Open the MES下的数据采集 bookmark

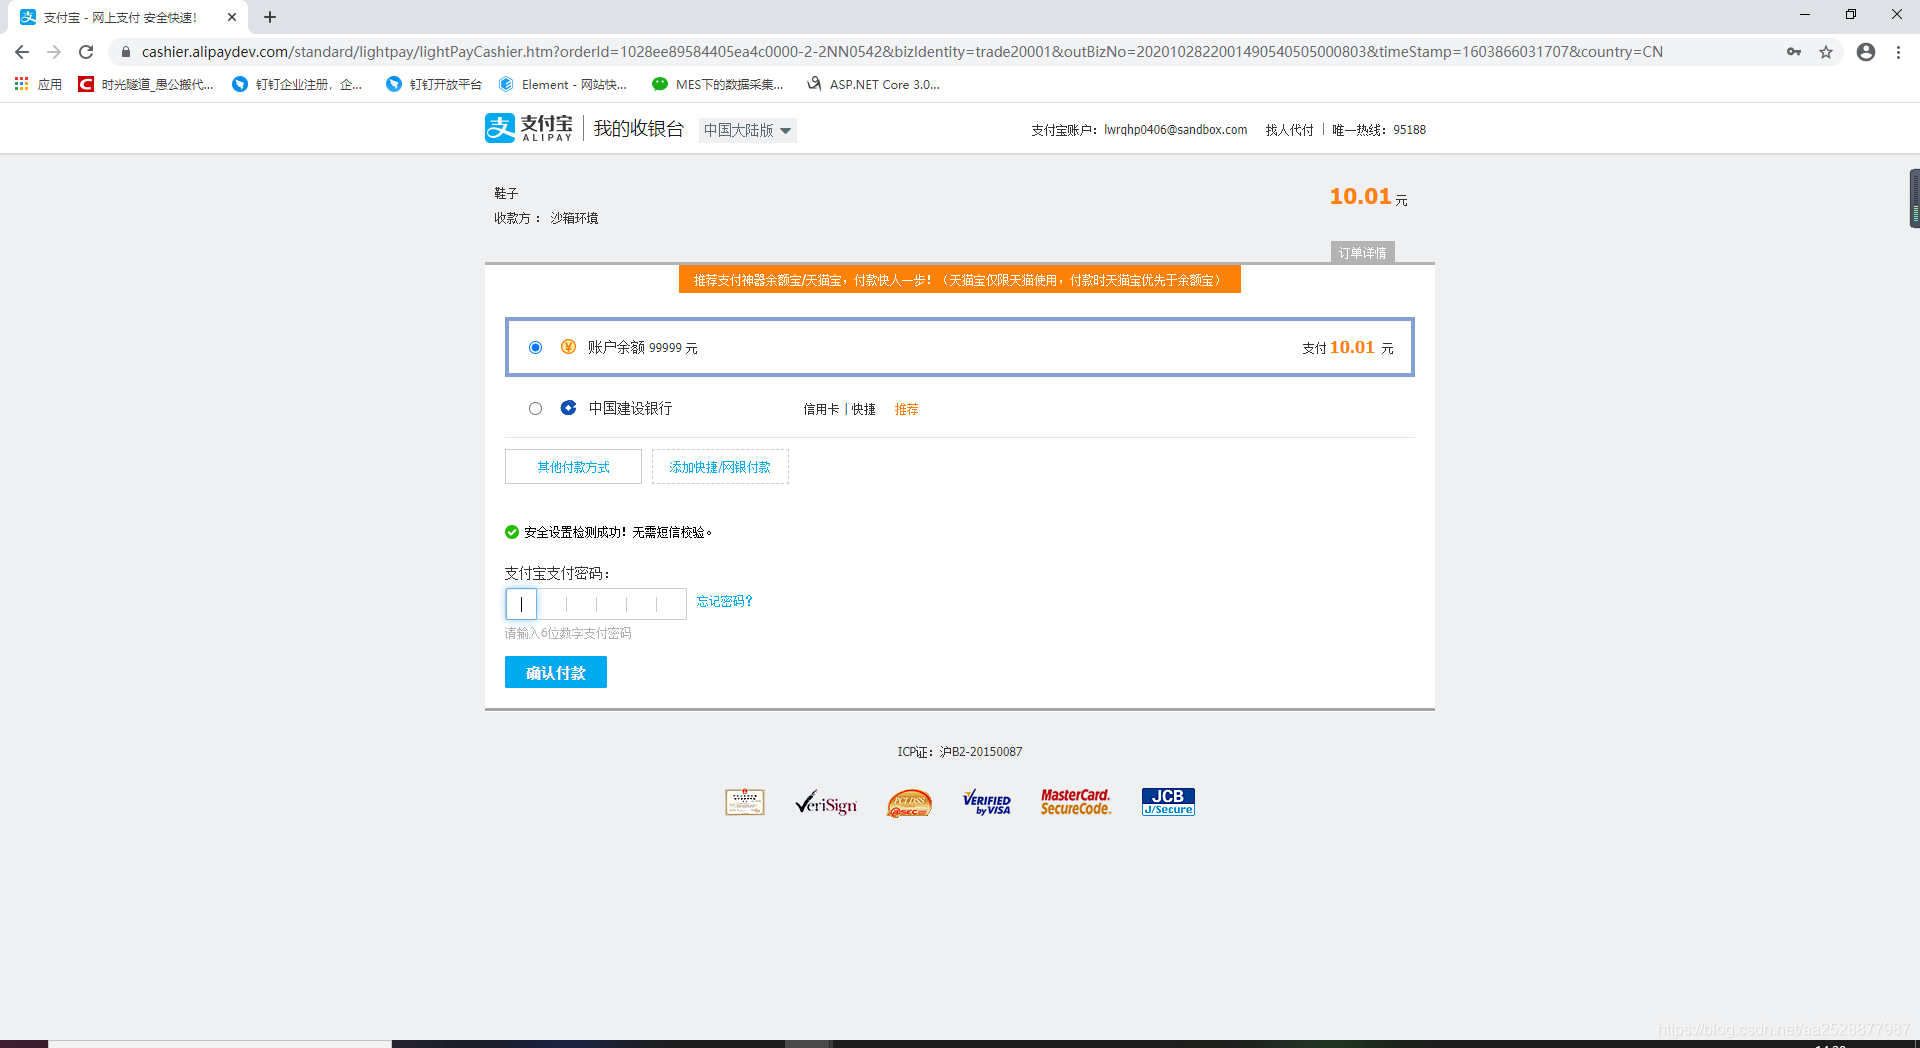point(717,84)
